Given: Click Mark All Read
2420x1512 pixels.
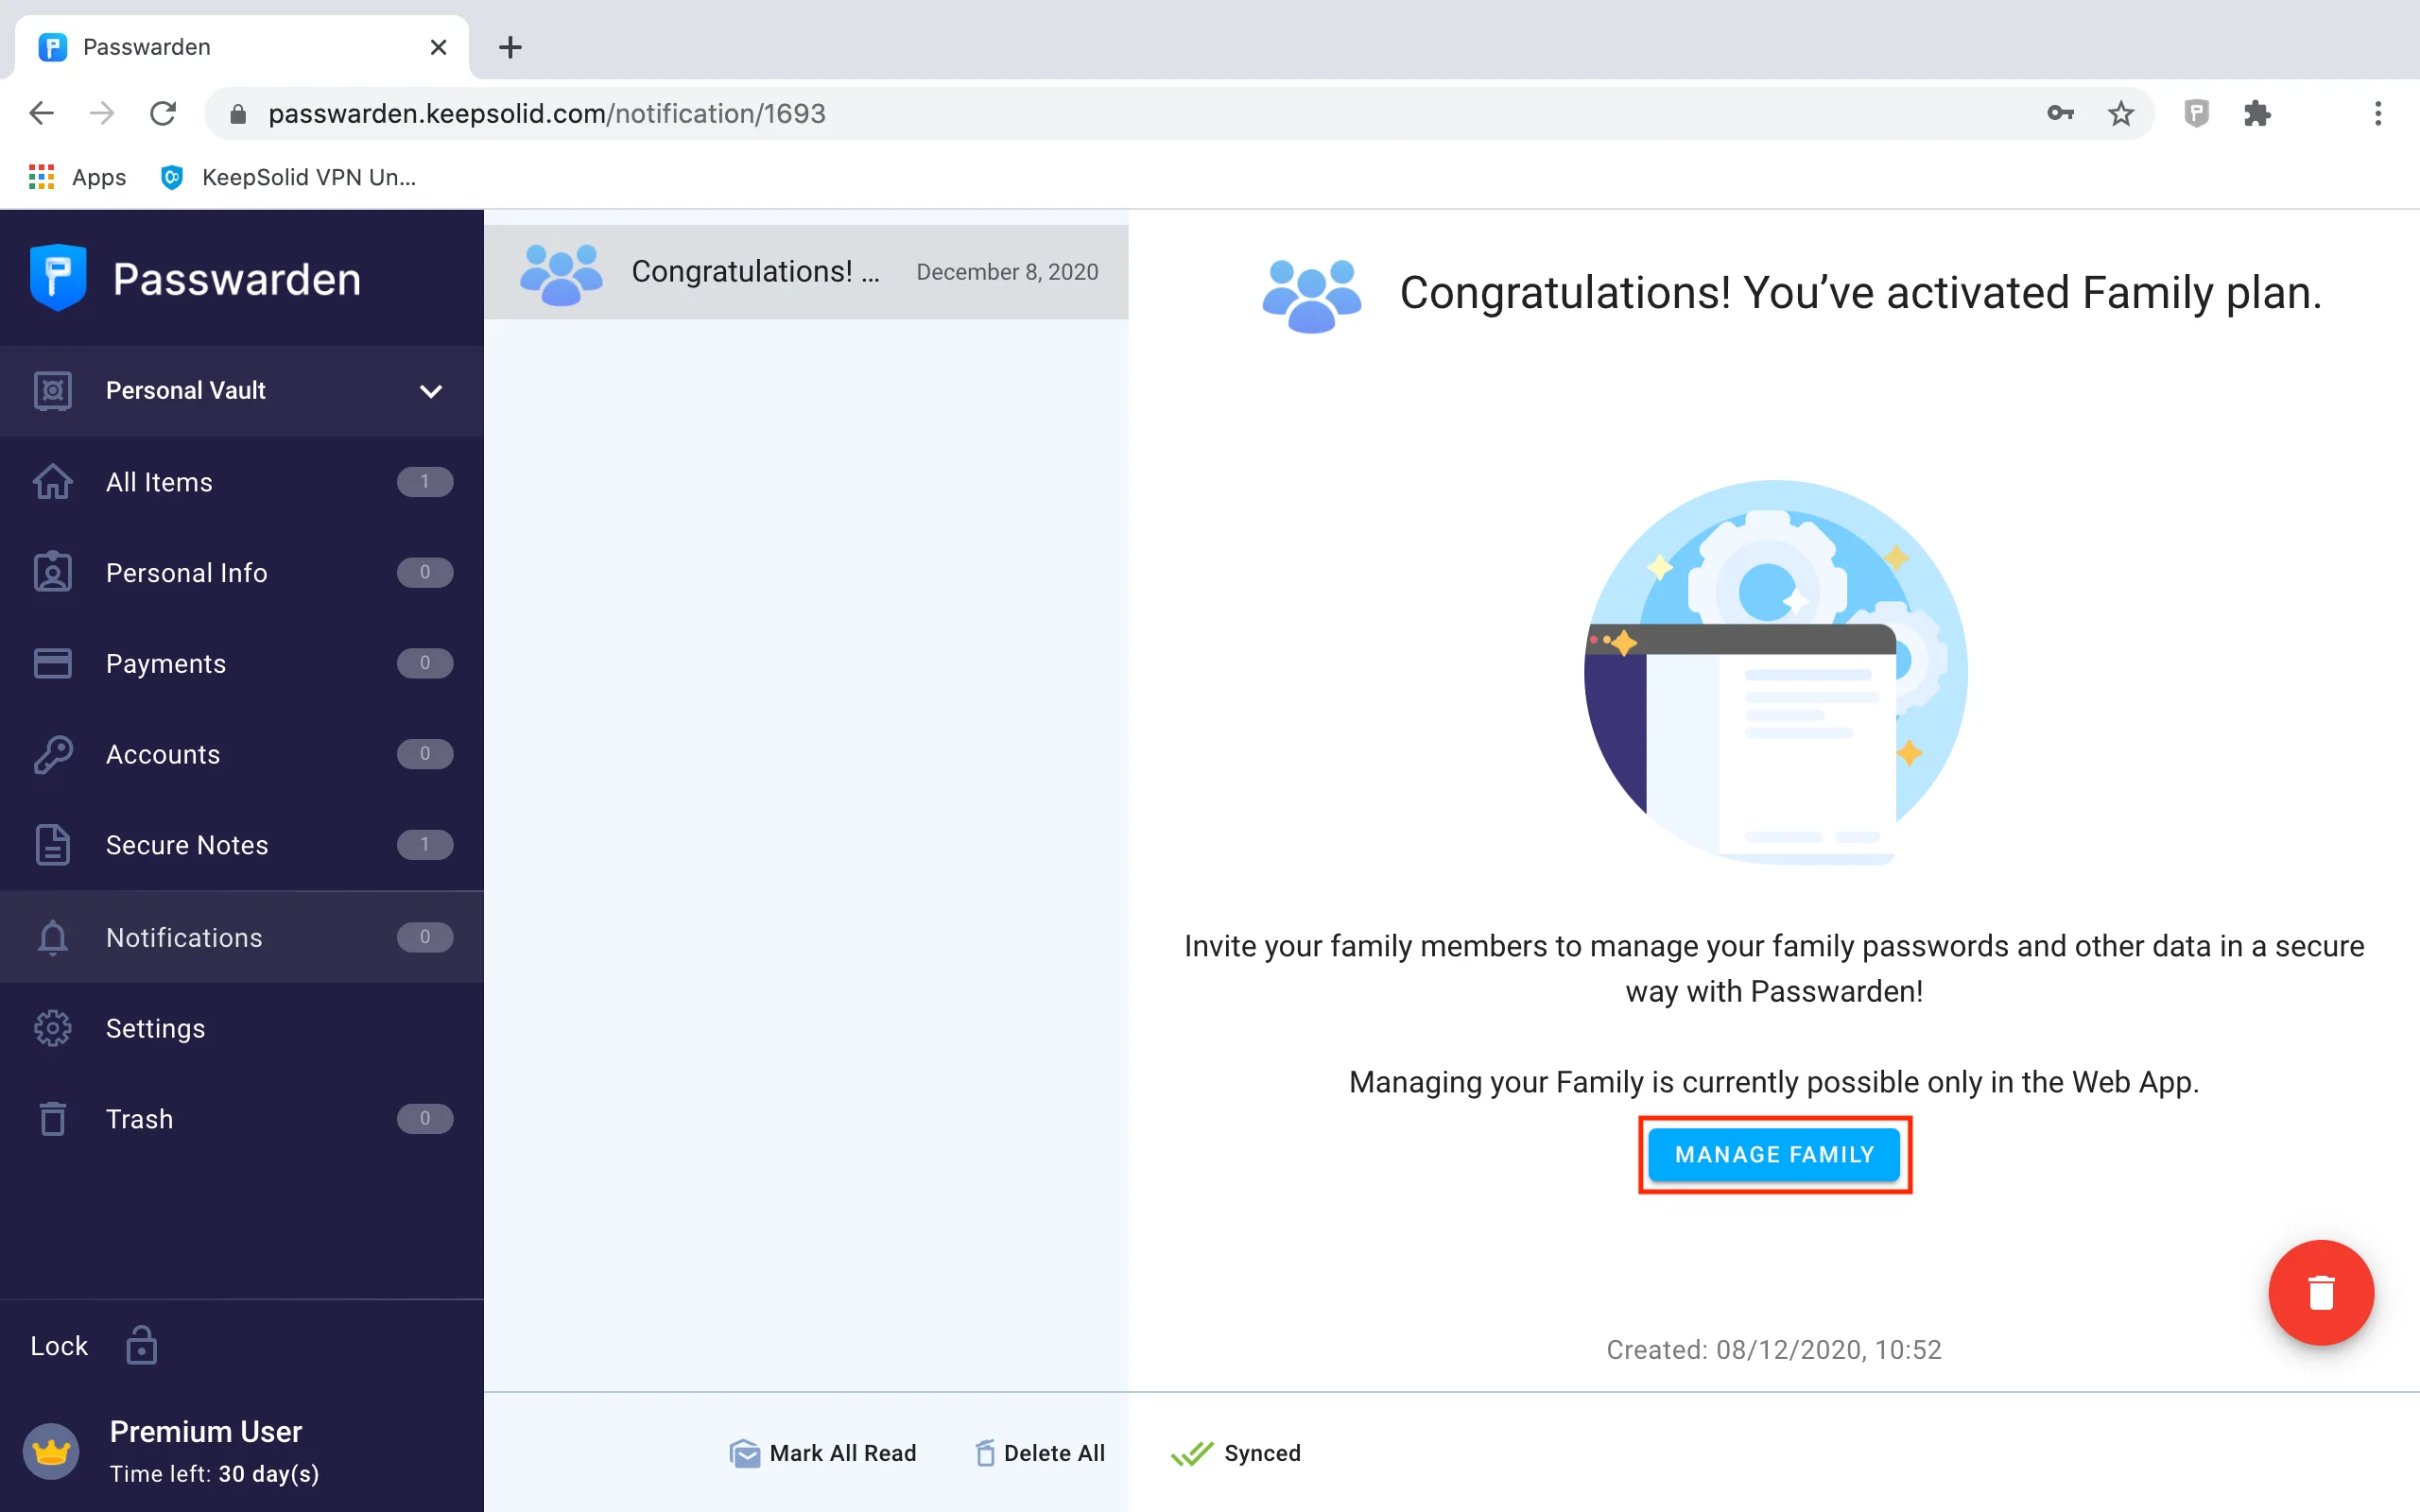Looking at the screenshot, I should coord(823,1452).
